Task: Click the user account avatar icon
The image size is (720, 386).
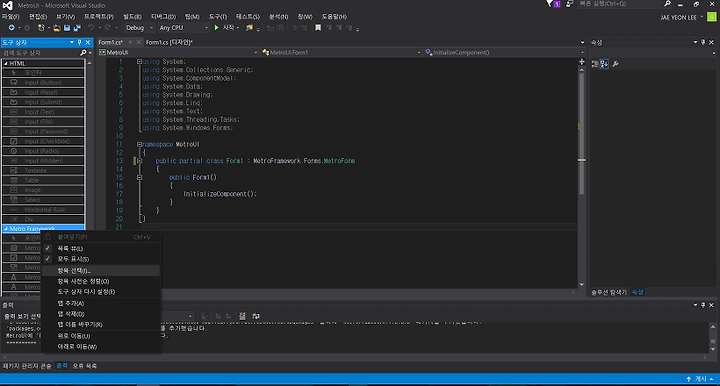Action: (x=712, y=17)
